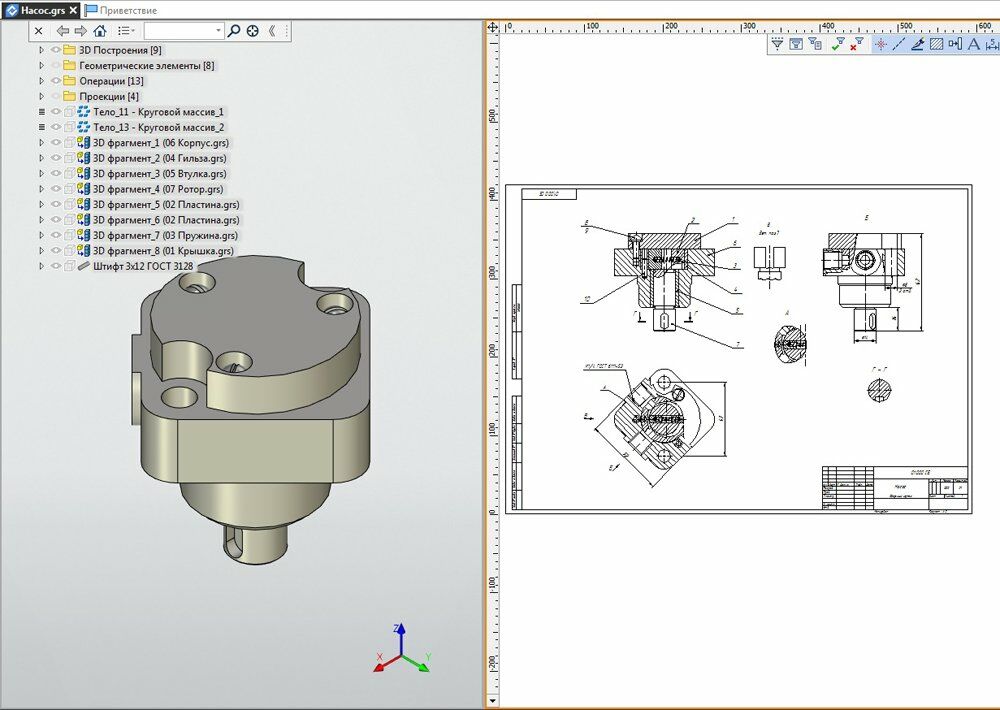Click the line segment selector filter icon
Screen dimensions: 1000x710
tap(898, 44)
